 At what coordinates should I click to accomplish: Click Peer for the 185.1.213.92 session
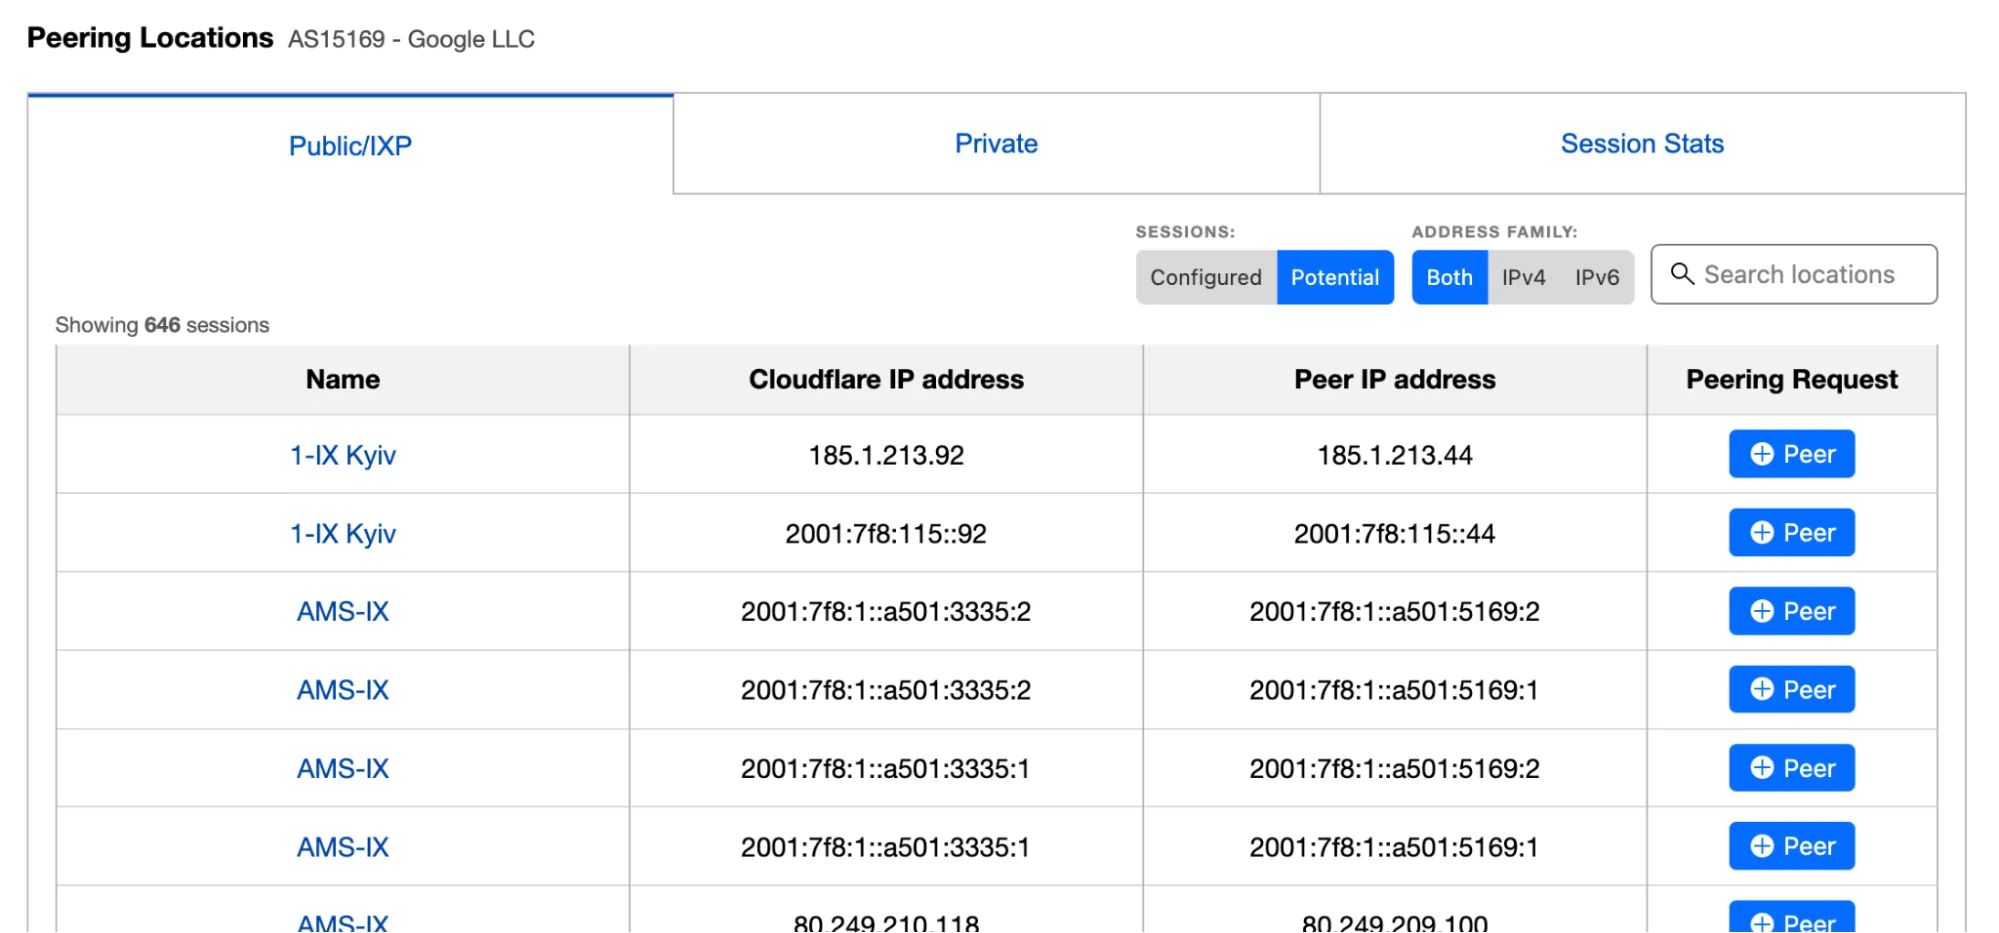coord(1791,454)
